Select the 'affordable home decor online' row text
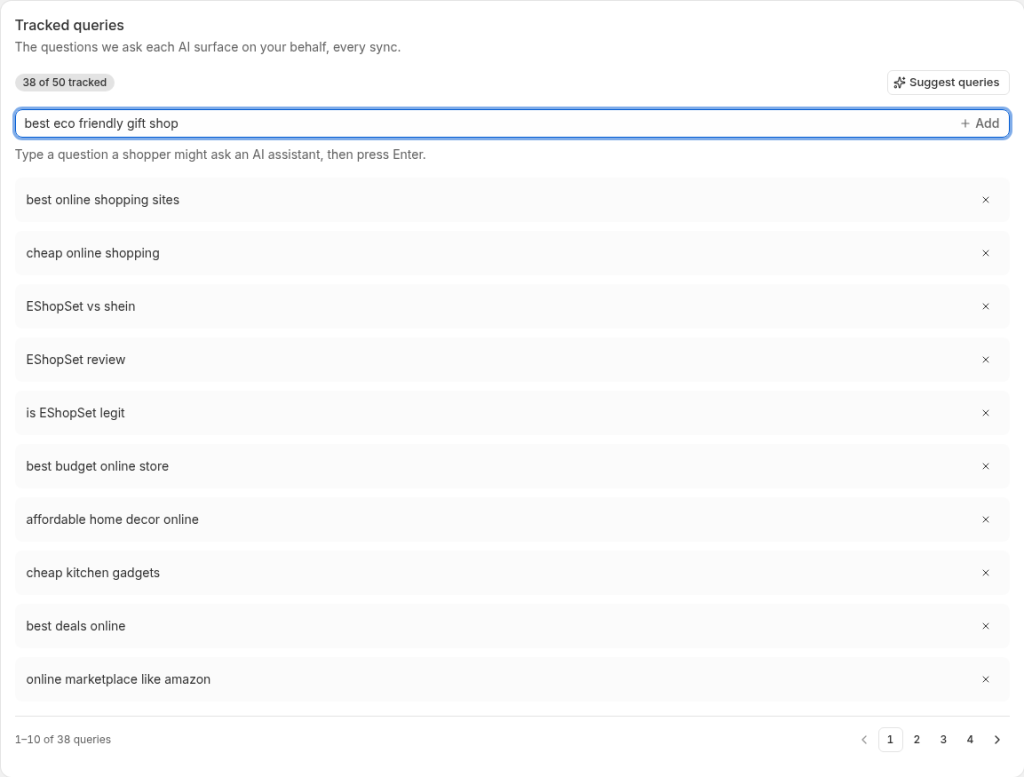This screenshot has width=1024, height=777. click(x=112, y=520)
